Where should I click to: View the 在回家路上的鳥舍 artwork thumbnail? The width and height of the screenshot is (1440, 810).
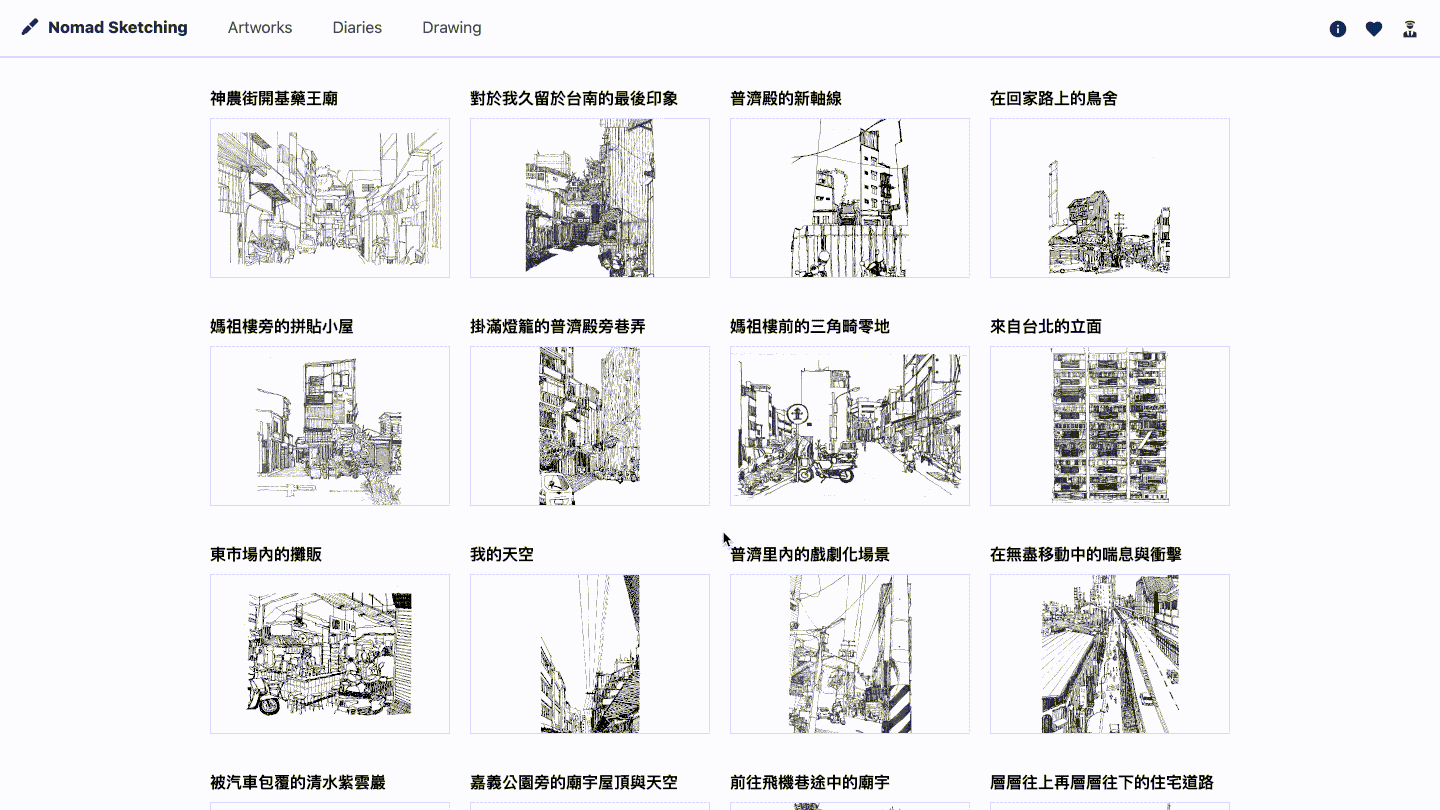click(1110, 198)
